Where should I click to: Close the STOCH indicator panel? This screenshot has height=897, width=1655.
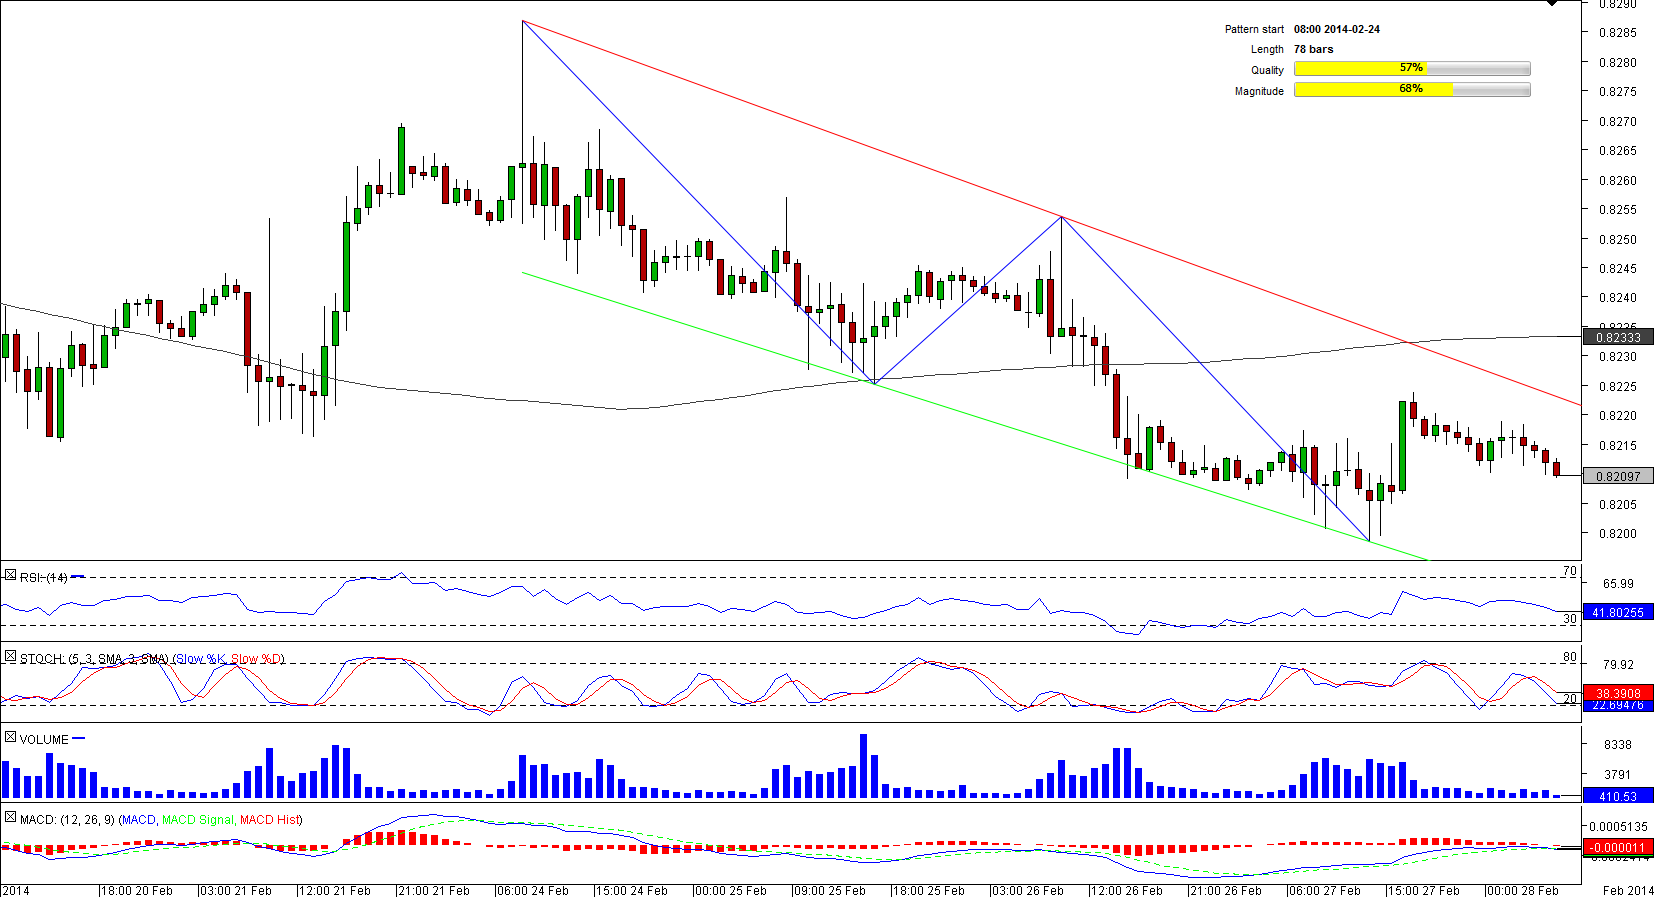(10, 657)
